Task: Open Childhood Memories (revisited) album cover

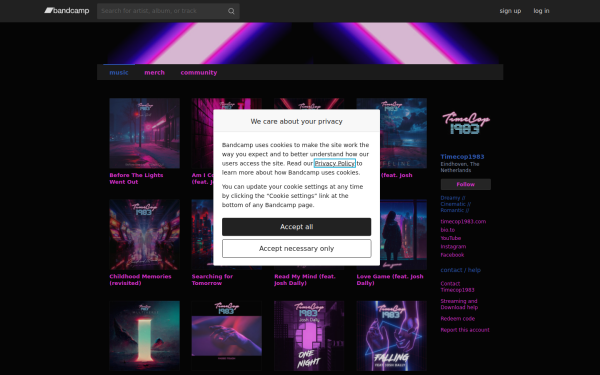Action: click(144, 235)
